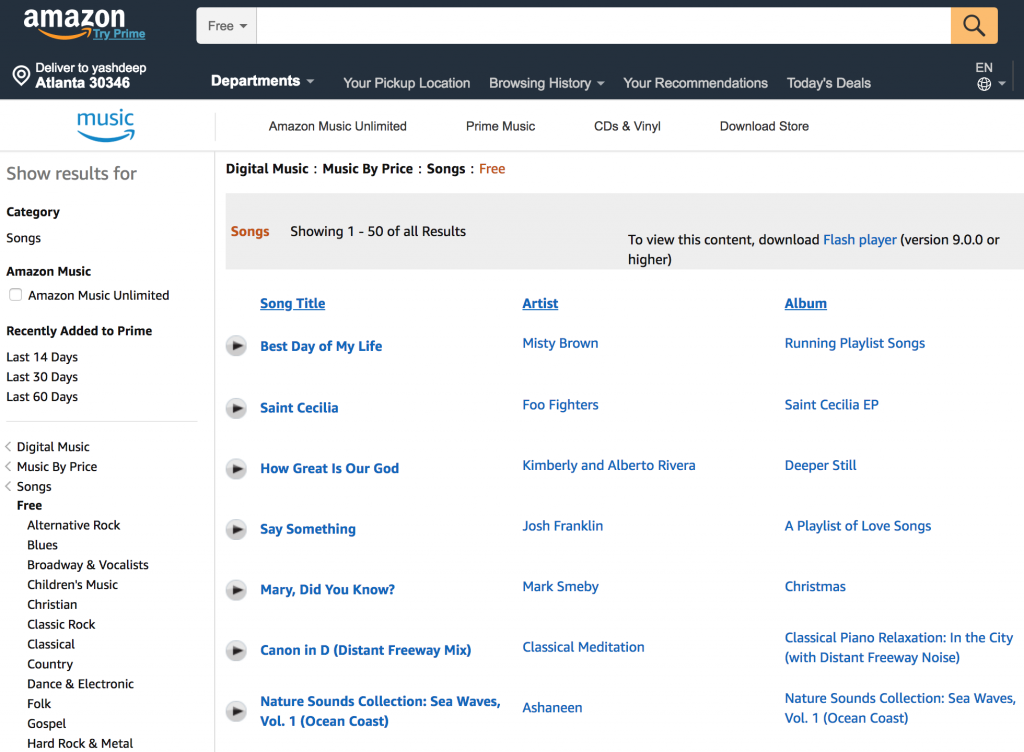The height and width of the screenshot is (752, 1024).
Task: Select Blues genre
Action: (42, 545)
